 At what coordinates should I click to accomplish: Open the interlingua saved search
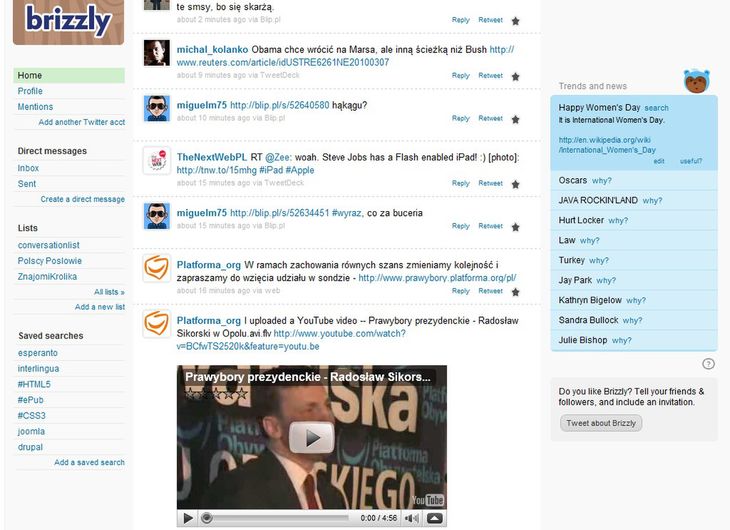point(38,368)
